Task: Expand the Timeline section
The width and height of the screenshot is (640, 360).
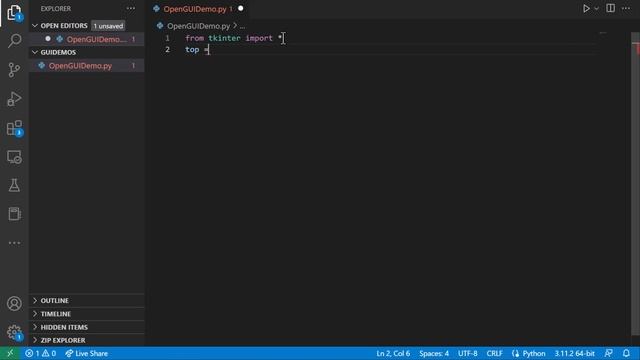Action: point(56,314)
